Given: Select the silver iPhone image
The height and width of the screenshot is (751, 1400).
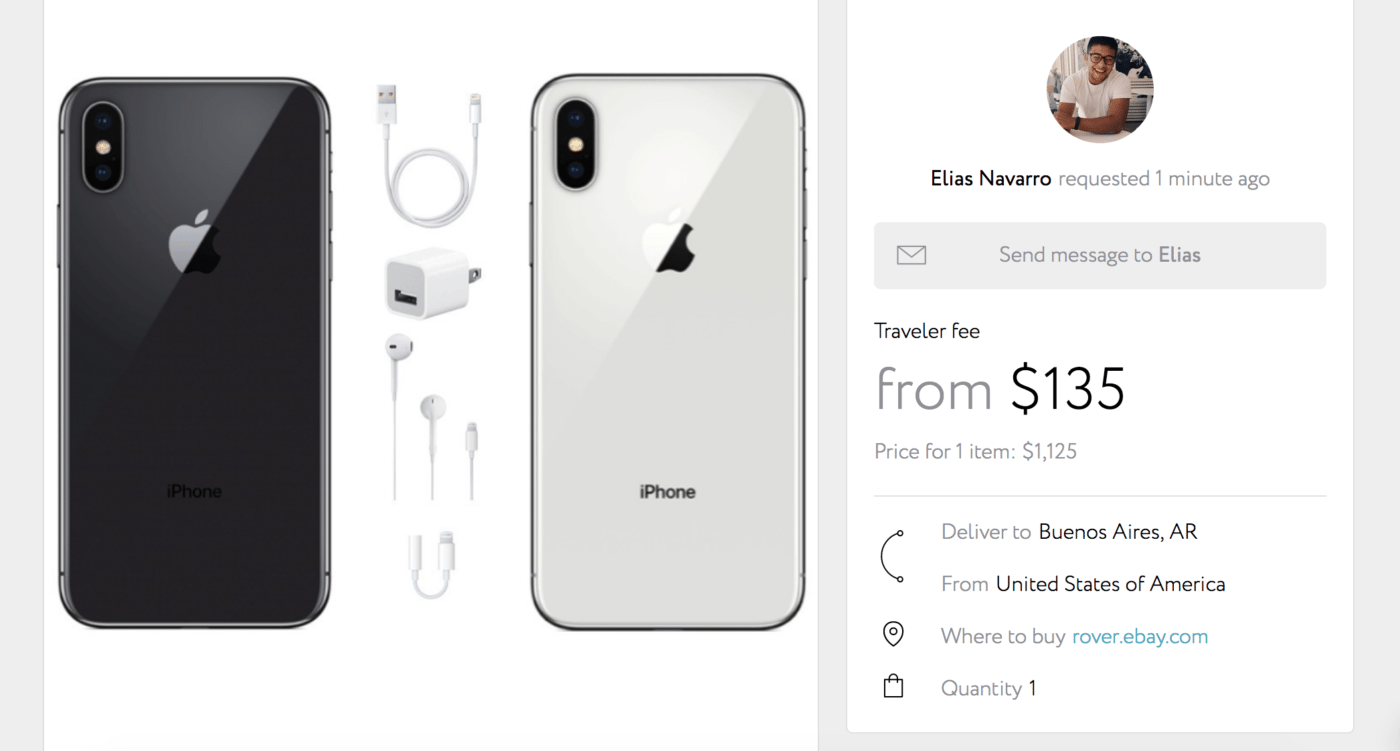Looking at the screenshot, I should tap(668, 353).
